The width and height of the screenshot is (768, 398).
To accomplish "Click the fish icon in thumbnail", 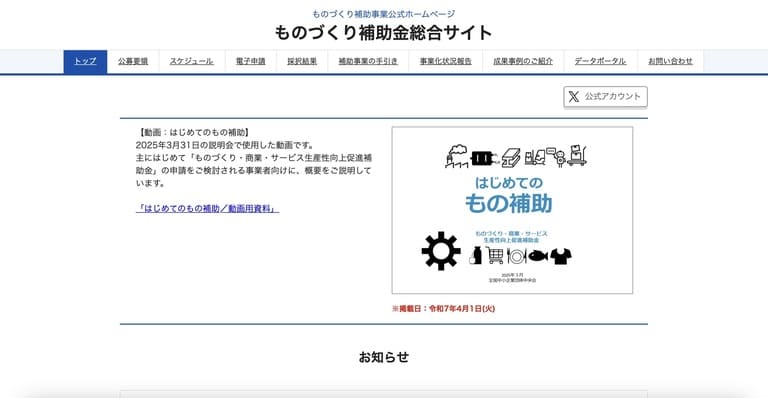I will tap(538, 256).
